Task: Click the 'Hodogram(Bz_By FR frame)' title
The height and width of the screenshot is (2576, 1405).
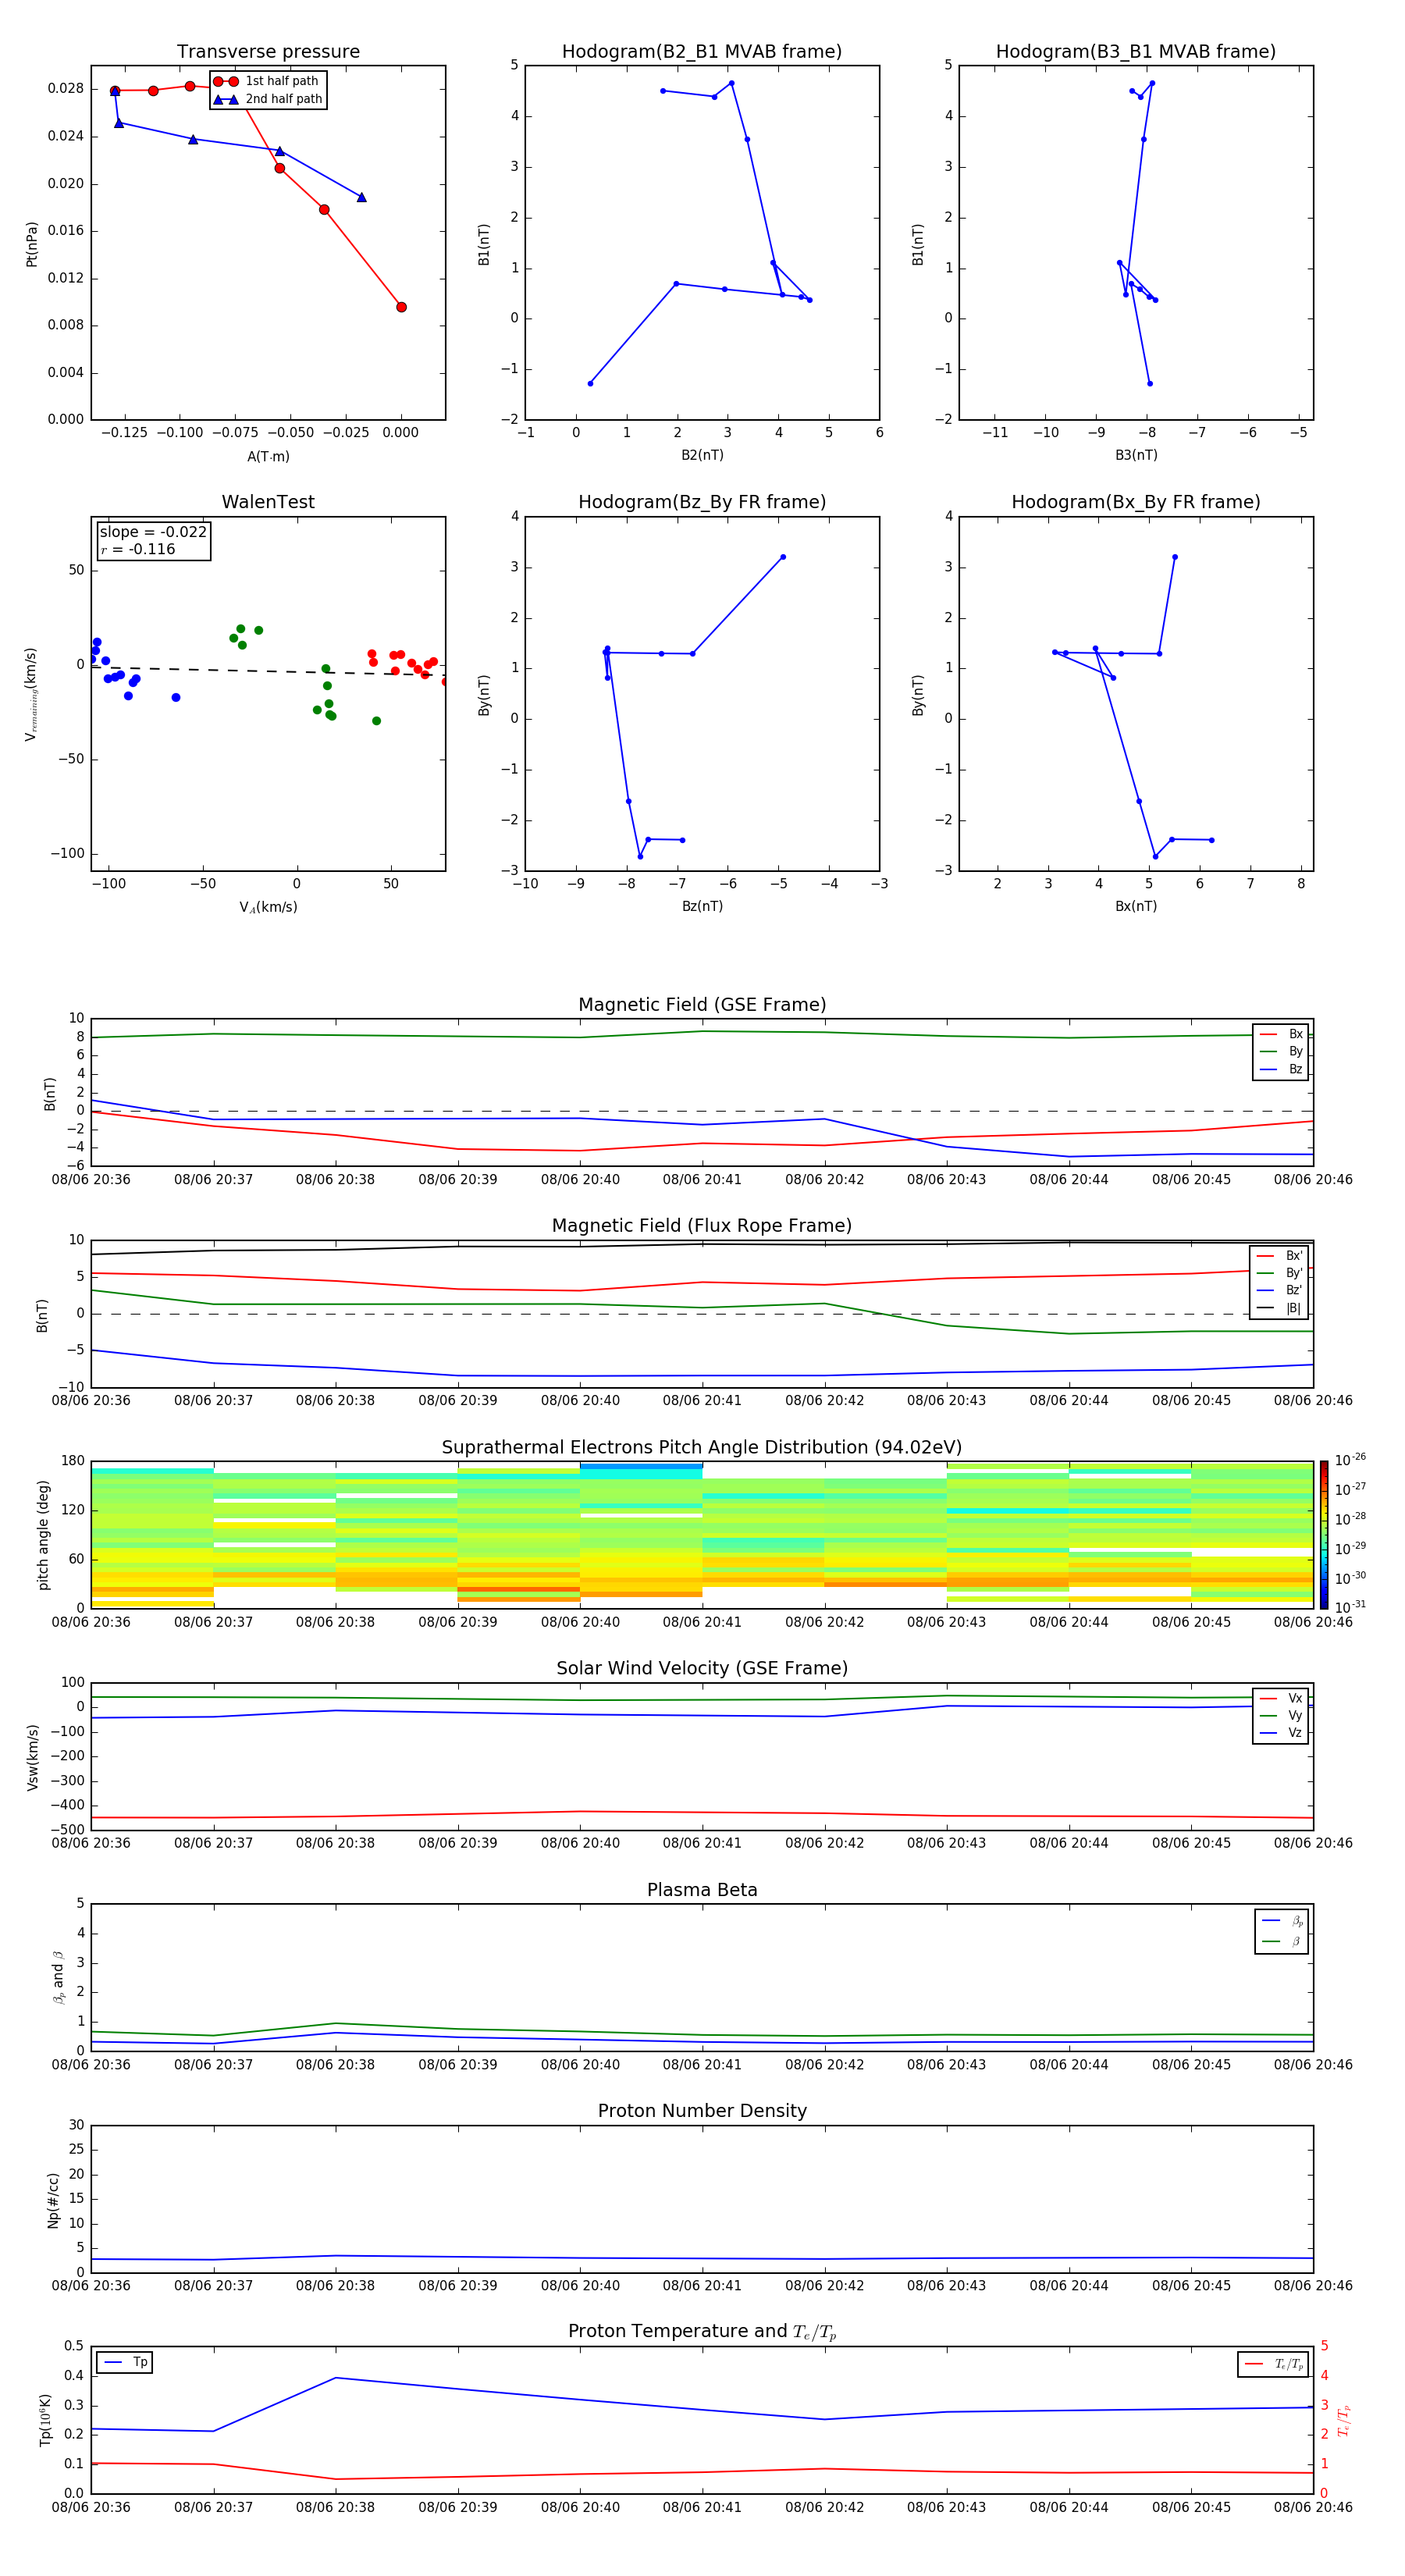Action: pyautogui.click(x=702, y=502)
